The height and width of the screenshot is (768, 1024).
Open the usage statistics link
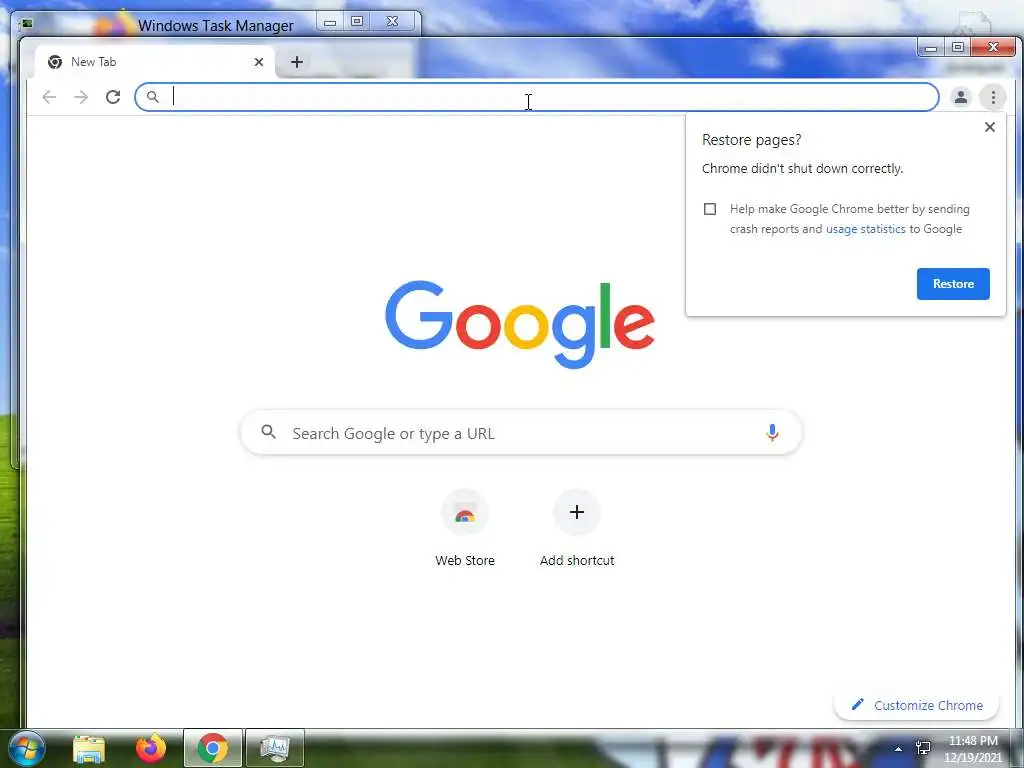click(x=865, y=229)
